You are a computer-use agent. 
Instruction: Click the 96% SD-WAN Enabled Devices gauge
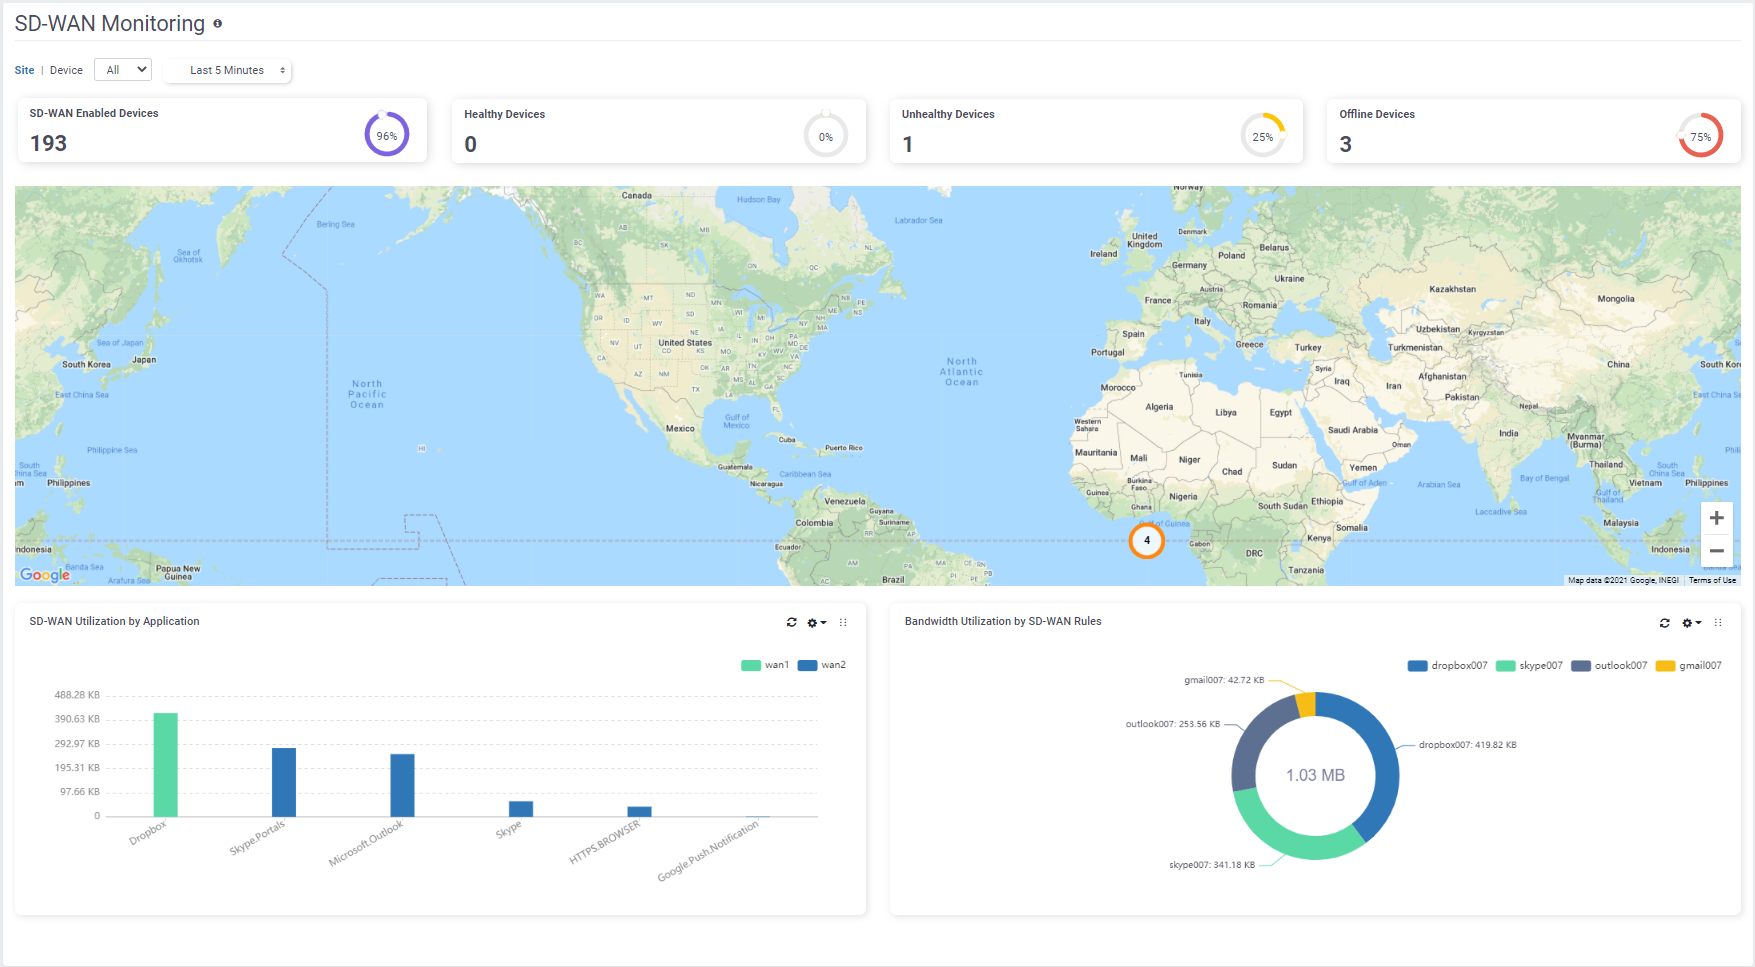pos(387,135)
